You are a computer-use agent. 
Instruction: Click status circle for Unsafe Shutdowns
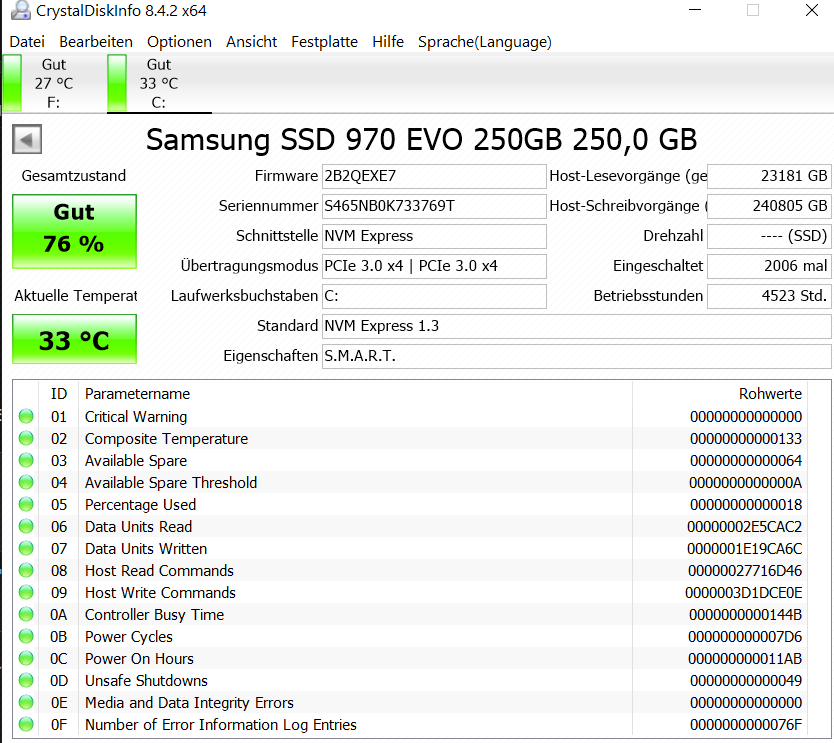click(26, 680)
